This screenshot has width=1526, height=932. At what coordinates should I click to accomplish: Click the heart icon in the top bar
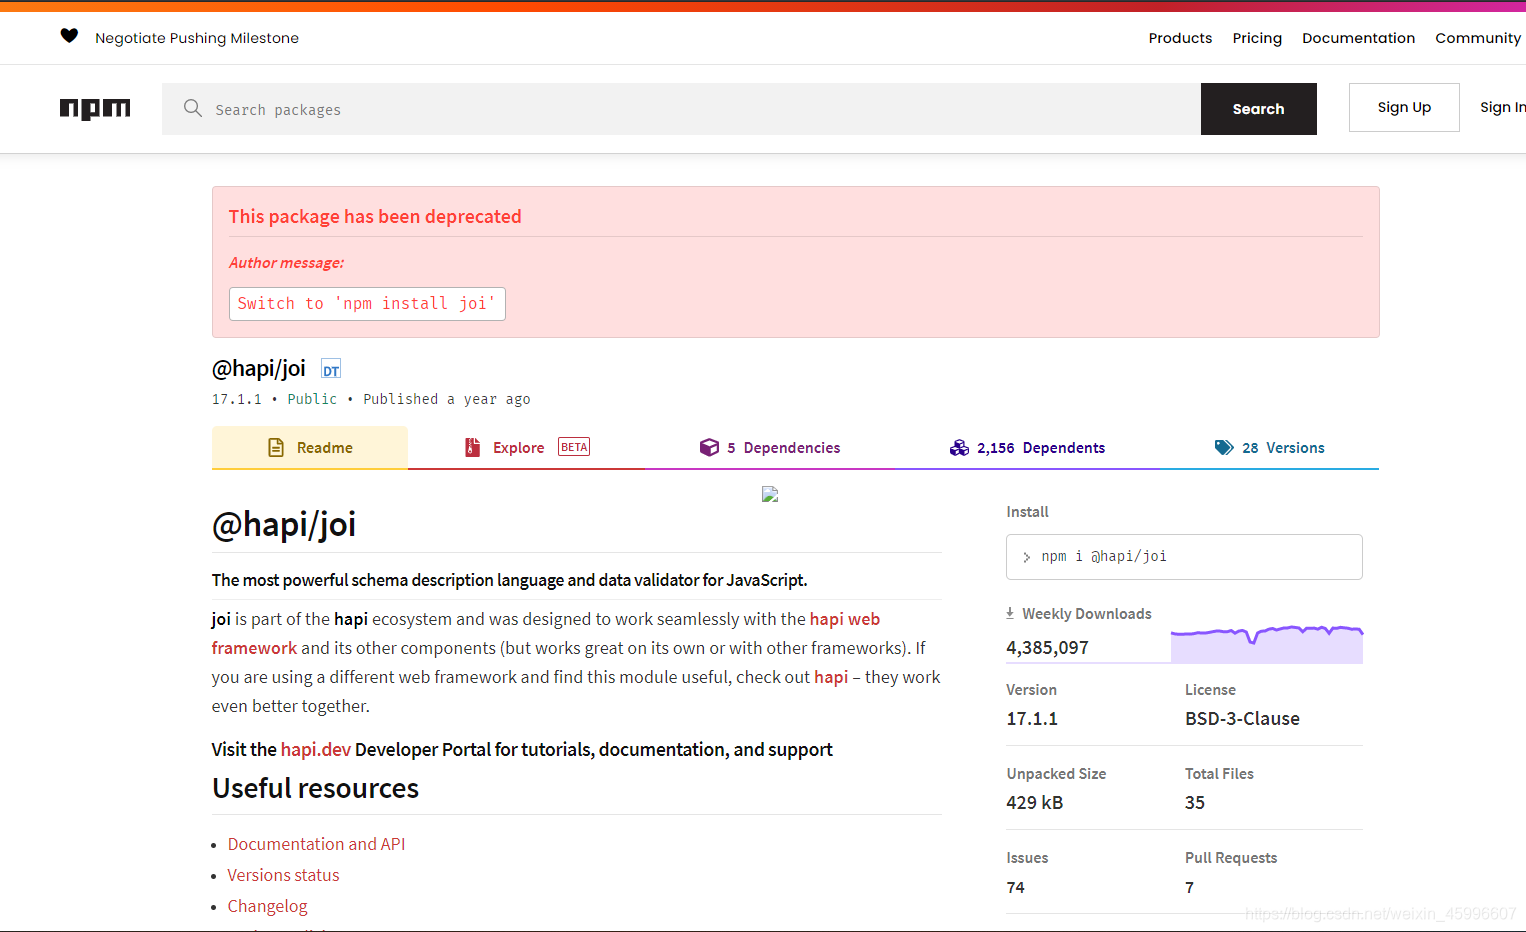[69, 36]
